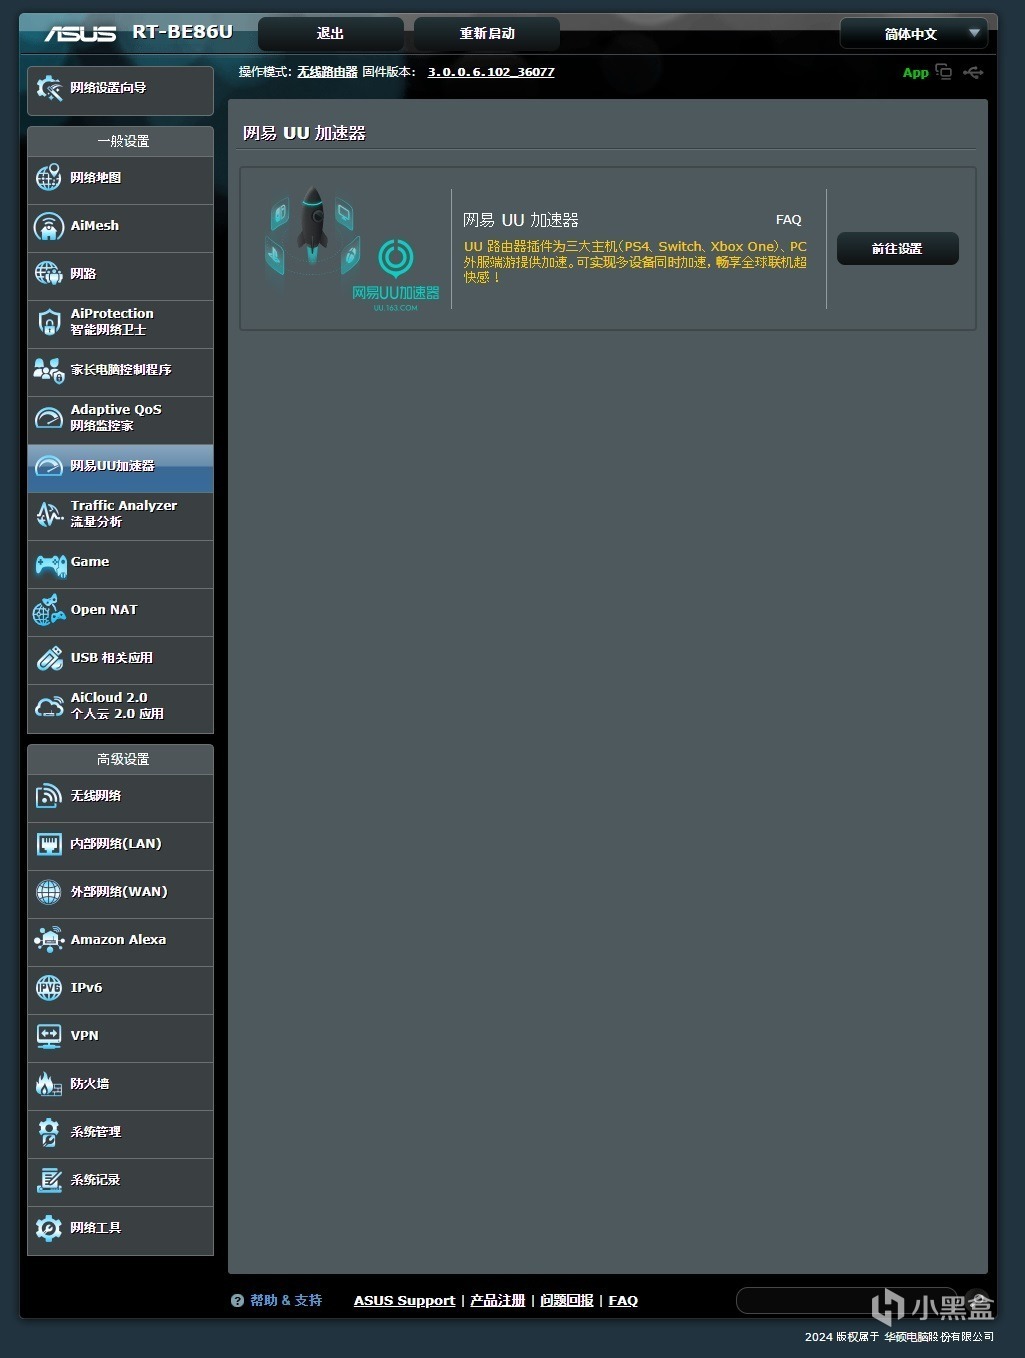
Task: Open the 外部网络(WAN) menu item
Action: point(120,892)
